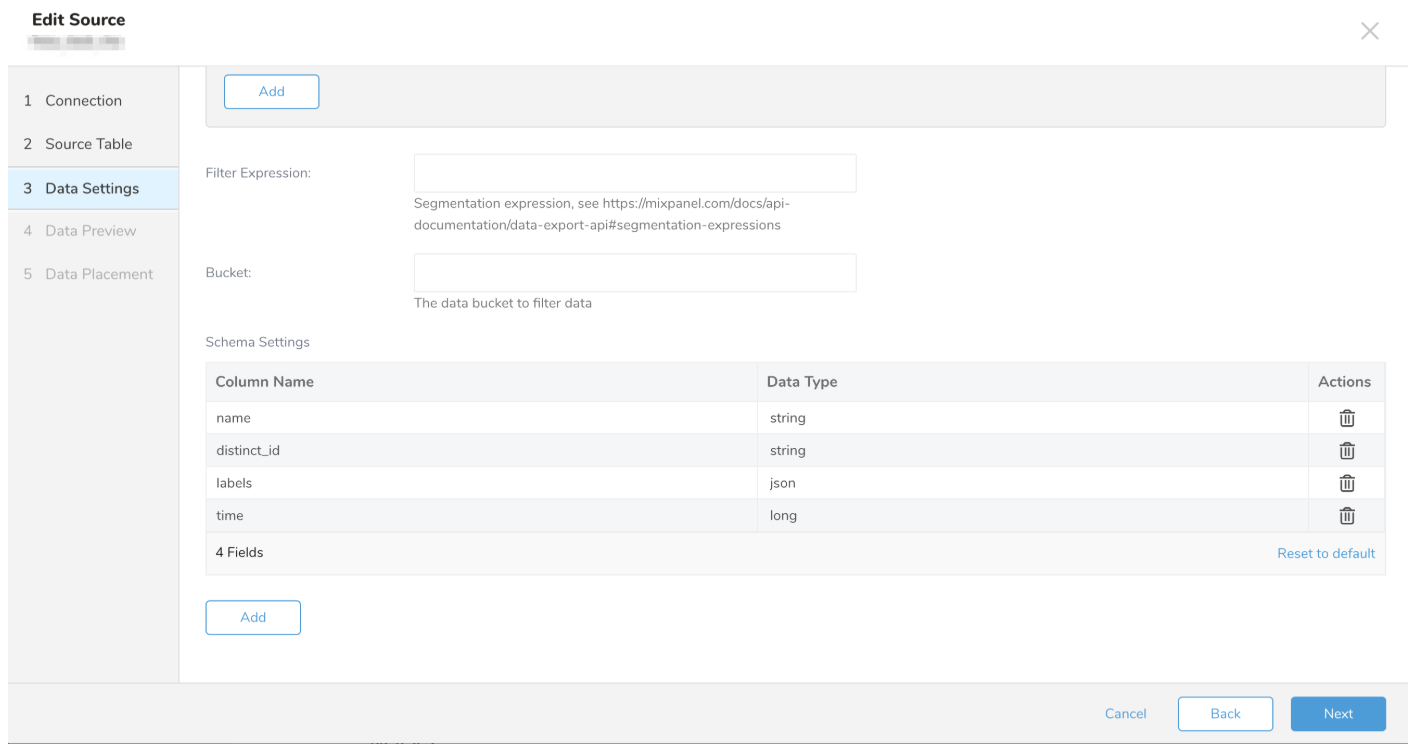
Task: Jump to Data Preview step
Action: [90, 231]
